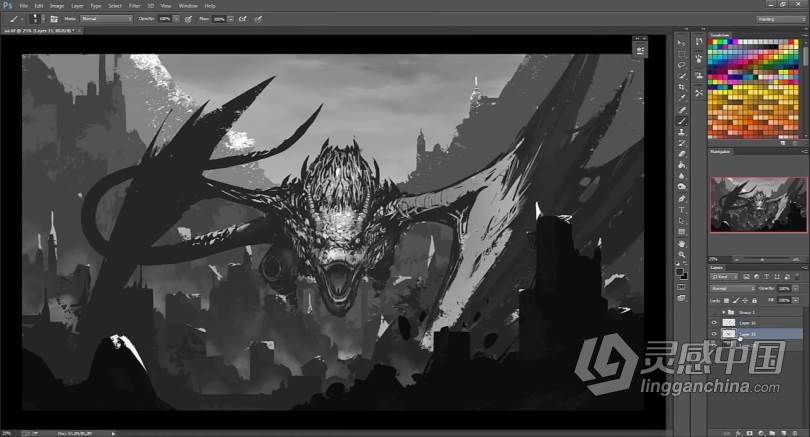Screen dimensions: 810x437
Task: Open the Image menu
Action: point(57,6)
